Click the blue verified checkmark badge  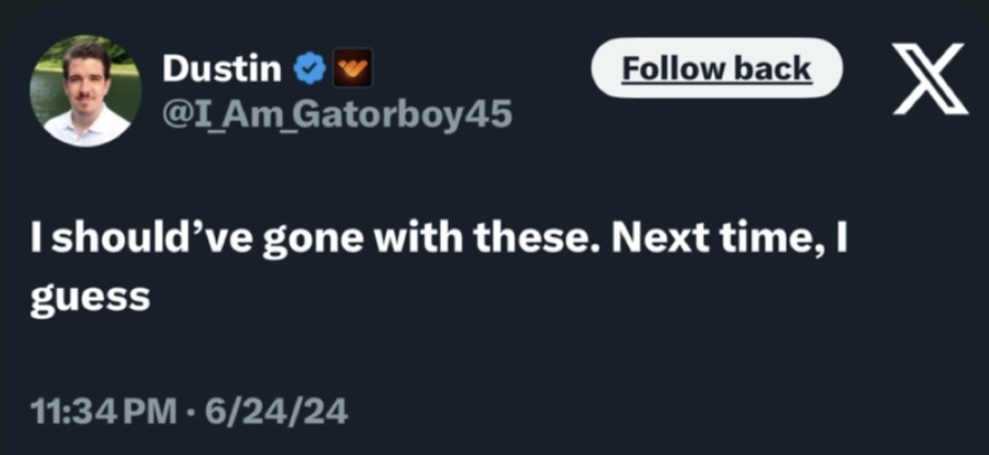coord(310,69)
